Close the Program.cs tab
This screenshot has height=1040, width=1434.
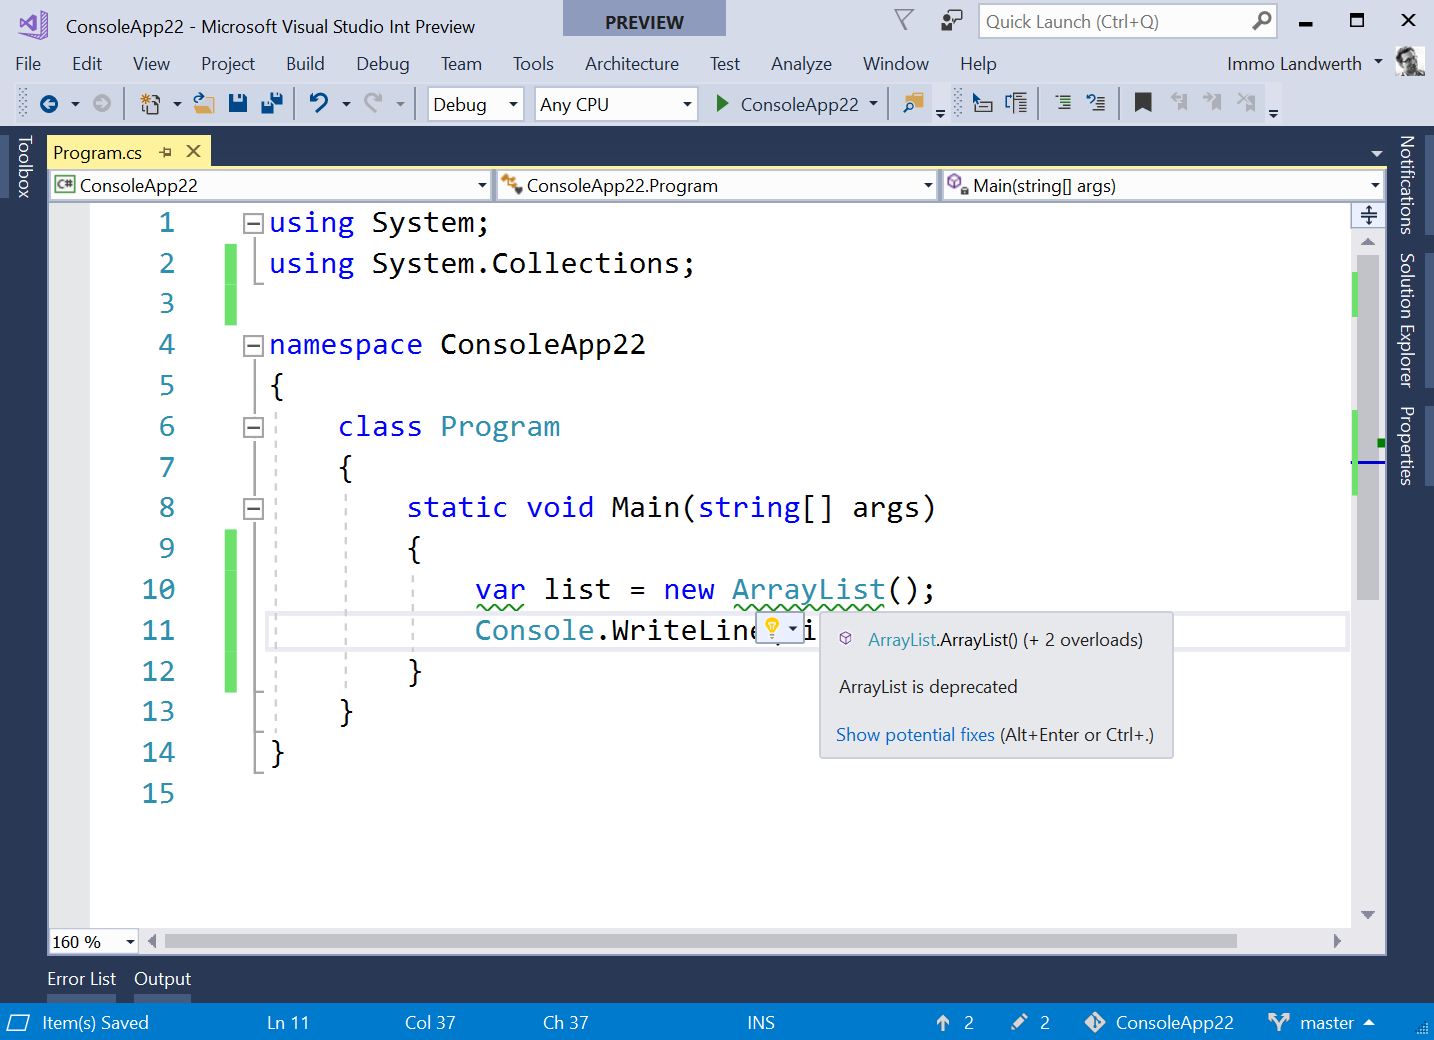pos(194,151)
